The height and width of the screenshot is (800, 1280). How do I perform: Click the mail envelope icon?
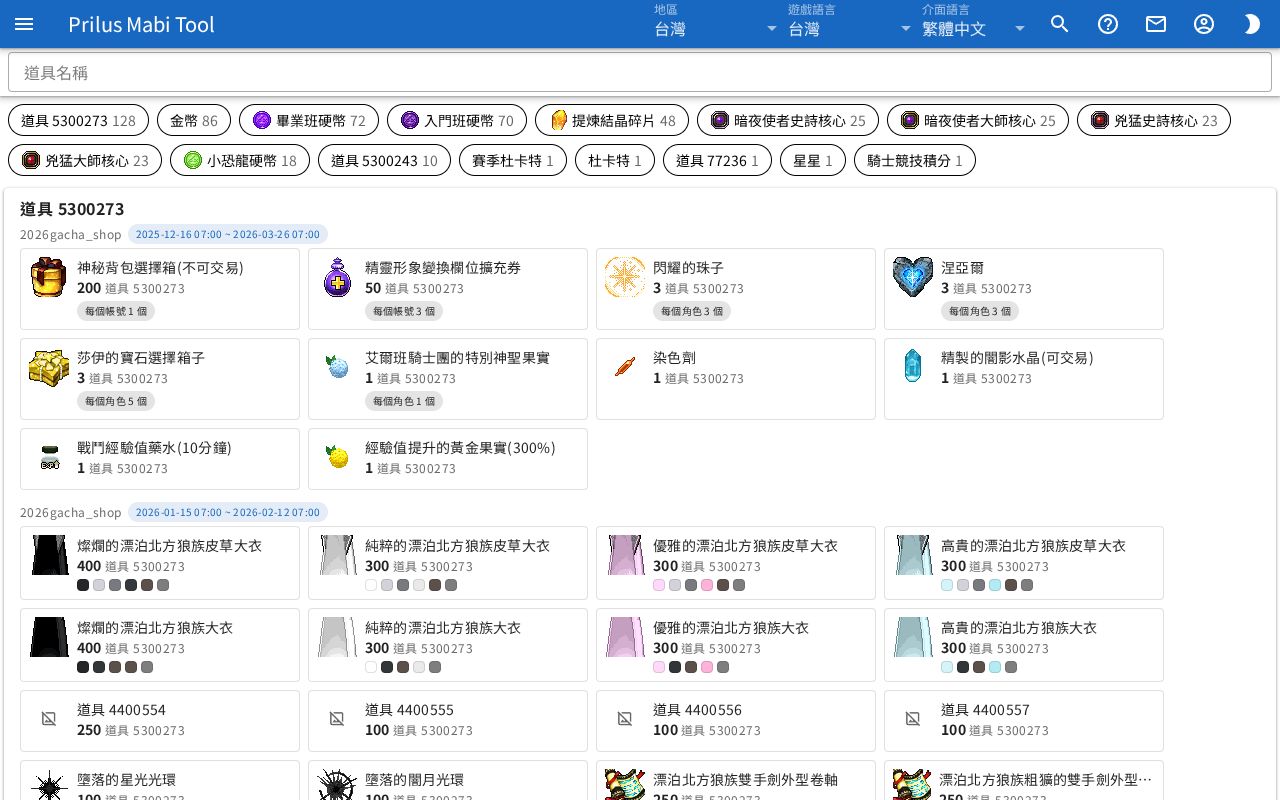click(1156, 24)
